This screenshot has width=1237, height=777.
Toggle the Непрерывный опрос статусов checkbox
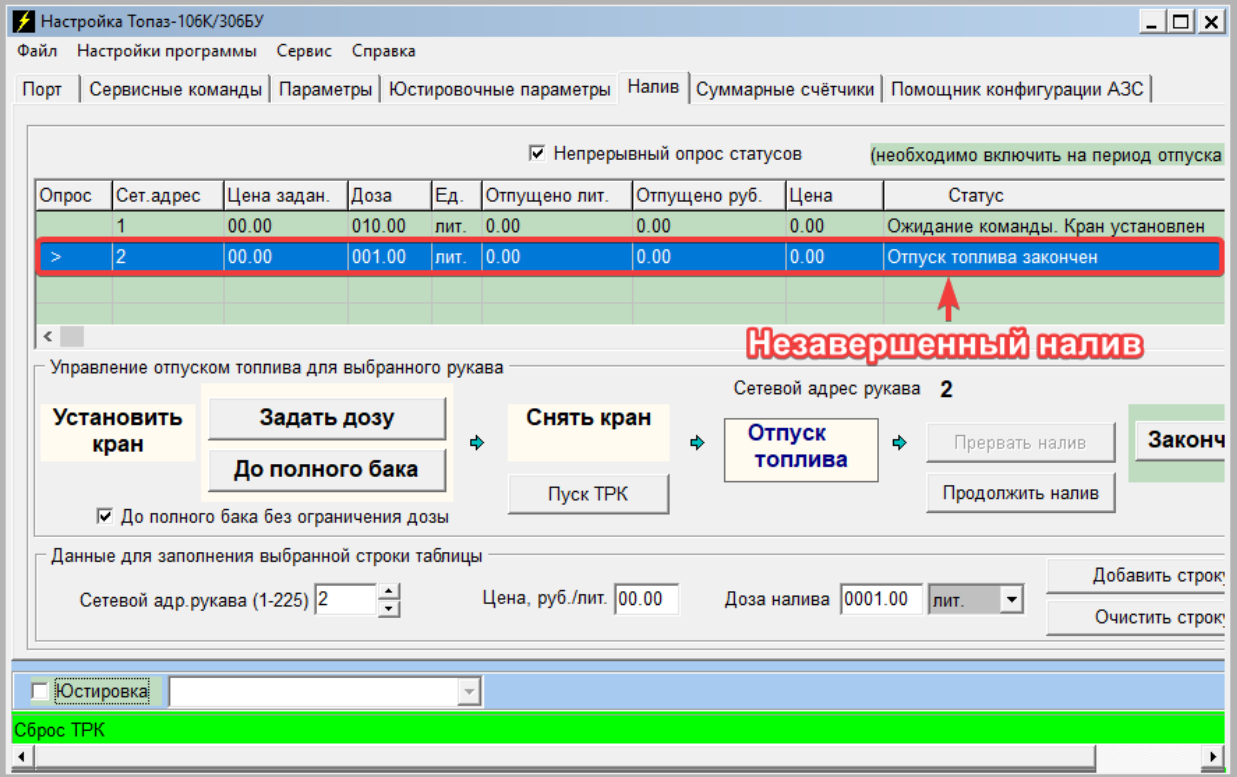point(538,154)
